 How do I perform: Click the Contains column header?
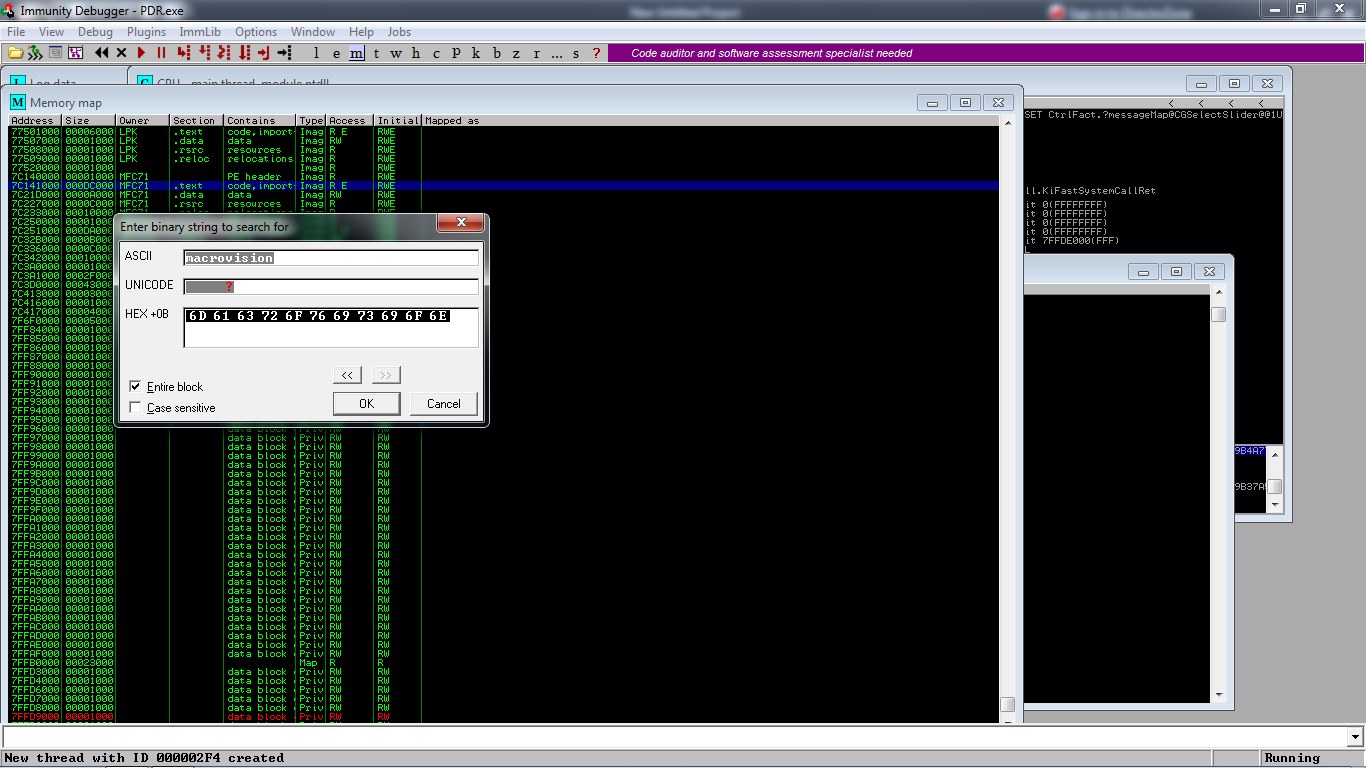pos(260,121)
